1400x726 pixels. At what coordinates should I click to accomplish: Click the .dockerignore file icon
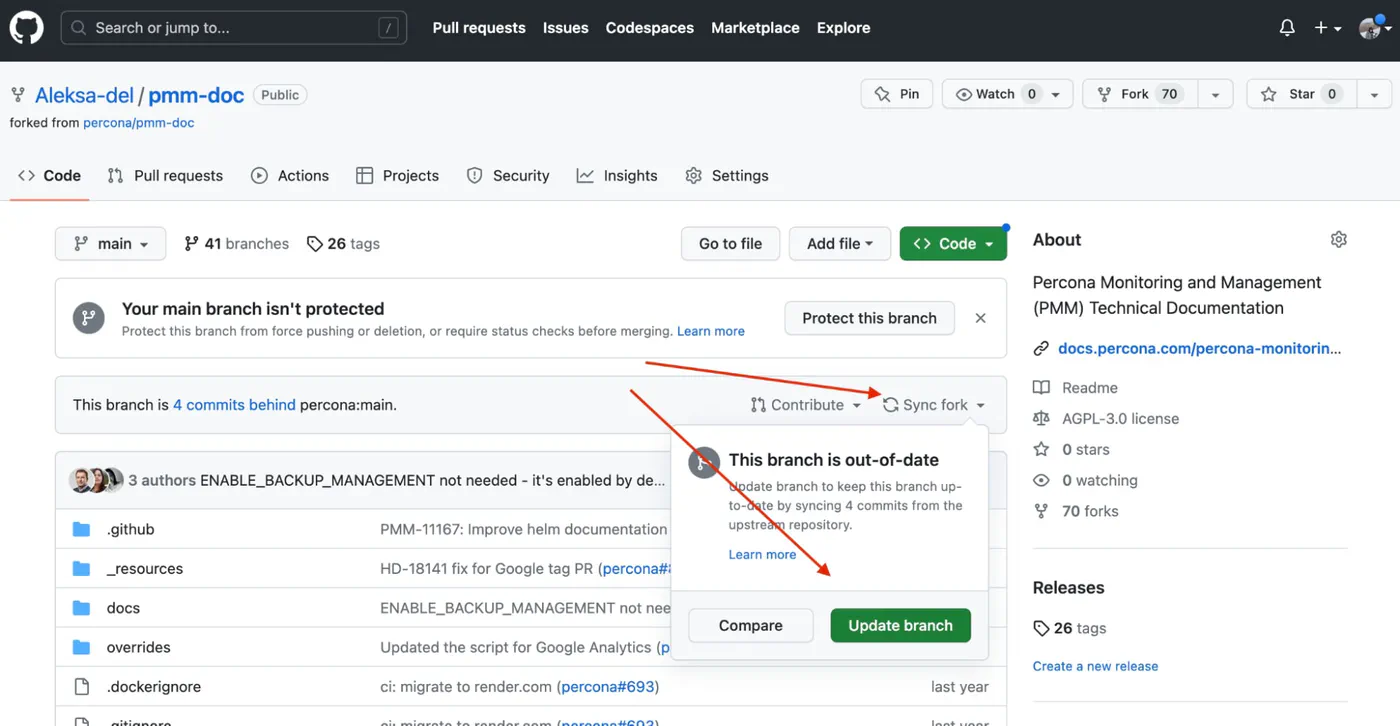[82, 687]
